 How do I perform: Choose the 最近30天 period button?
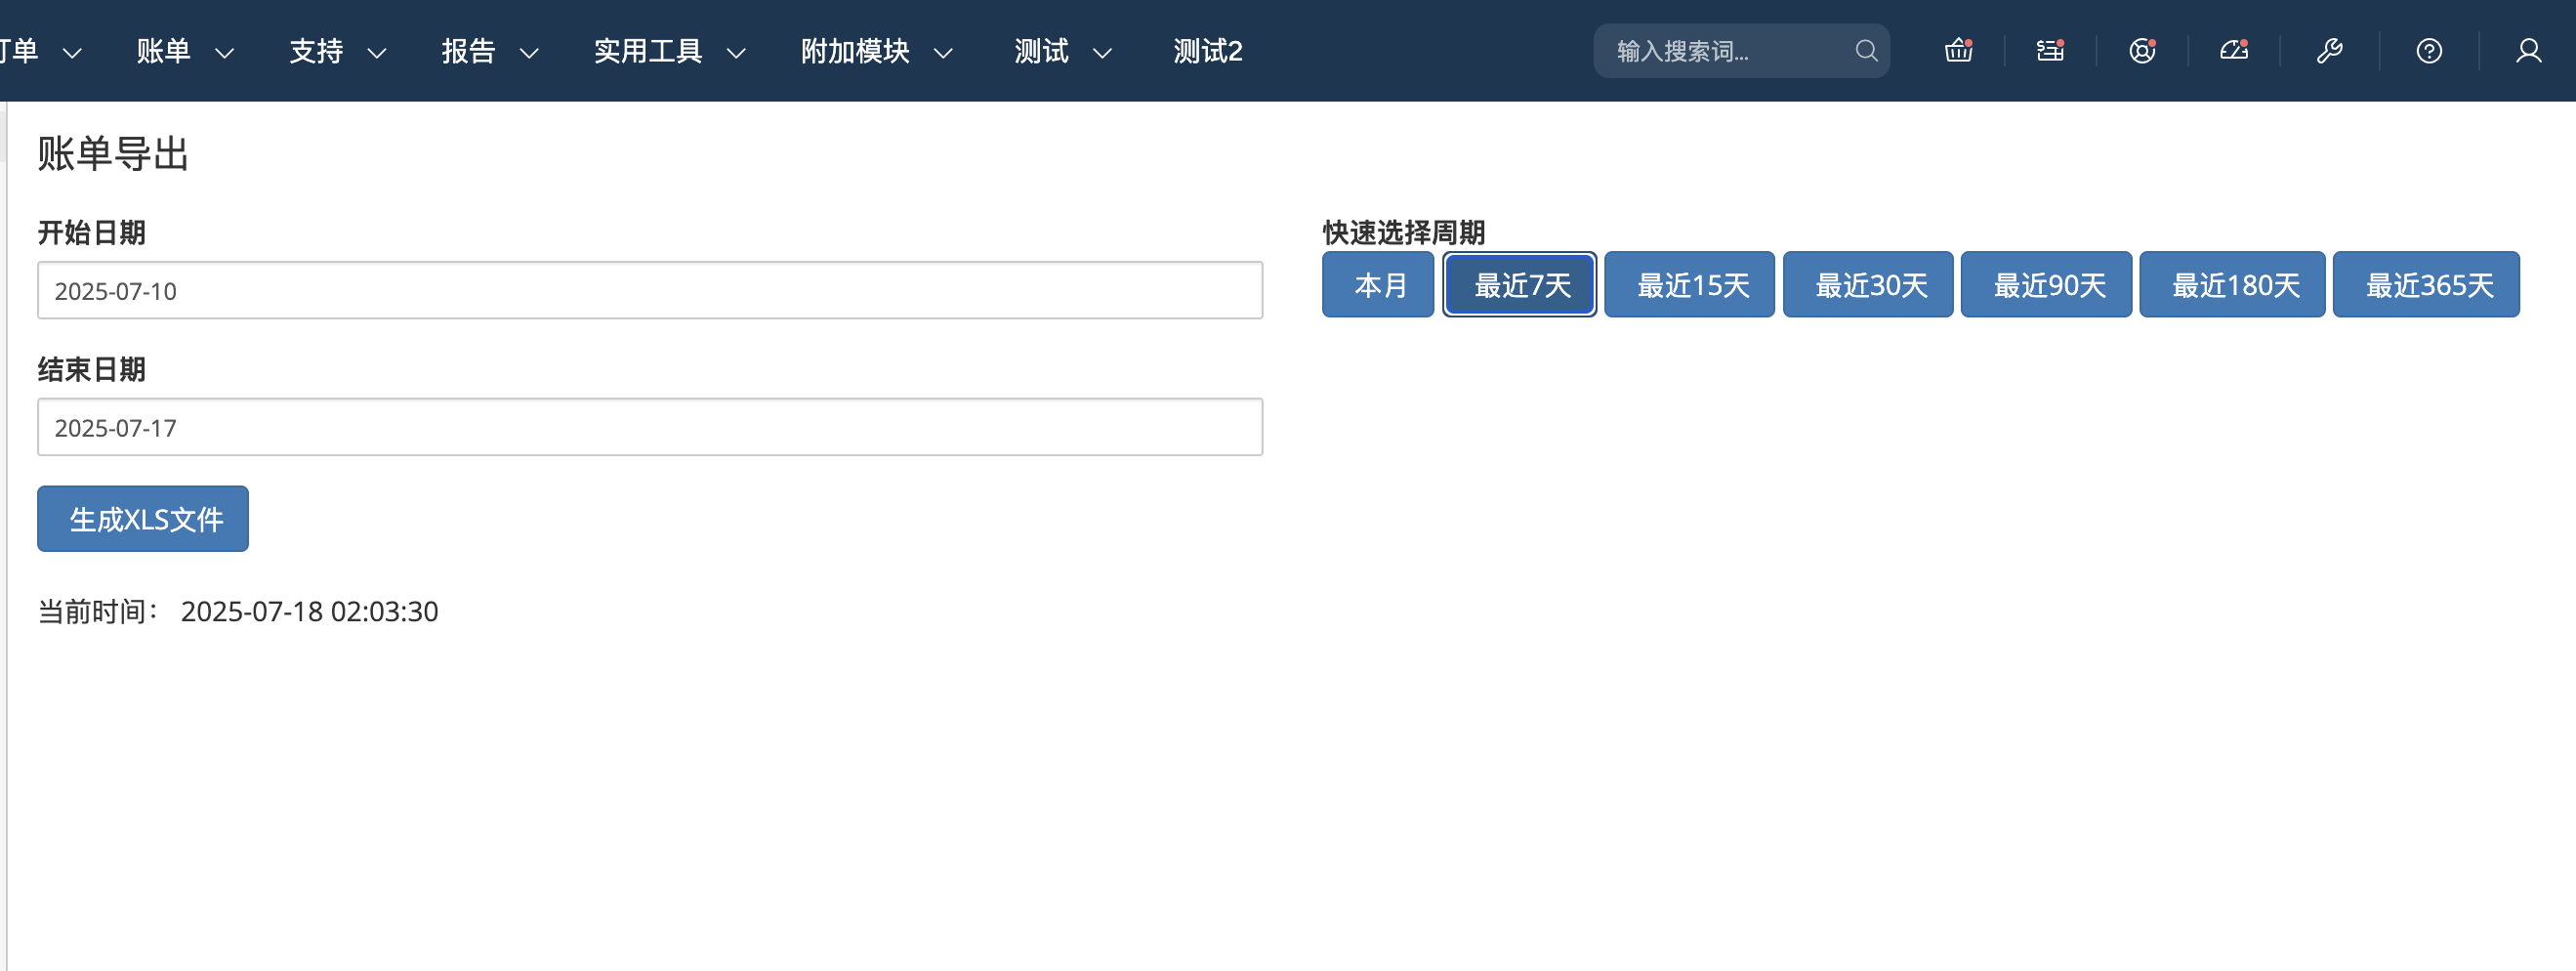coord(1868,285)
